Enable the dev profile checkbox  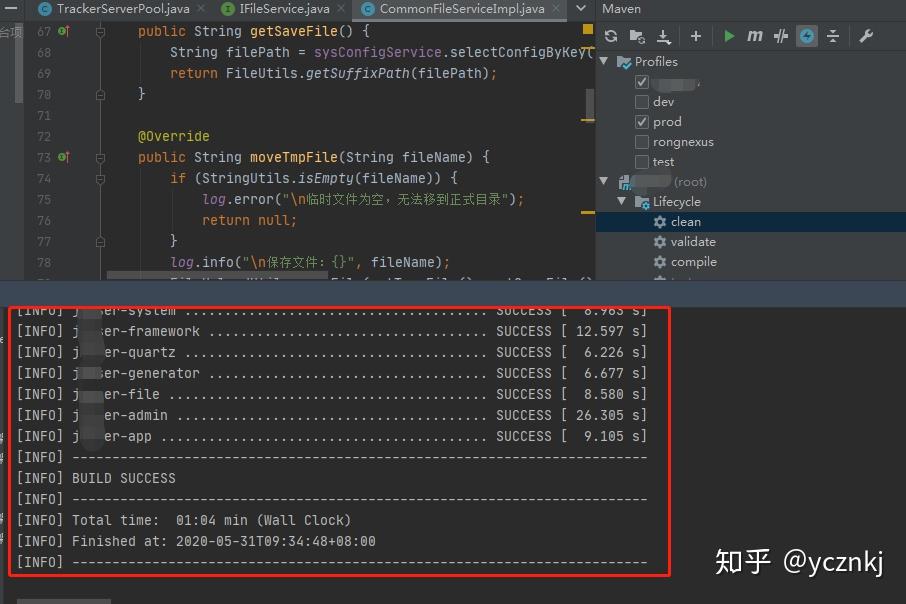coord(643,101)
